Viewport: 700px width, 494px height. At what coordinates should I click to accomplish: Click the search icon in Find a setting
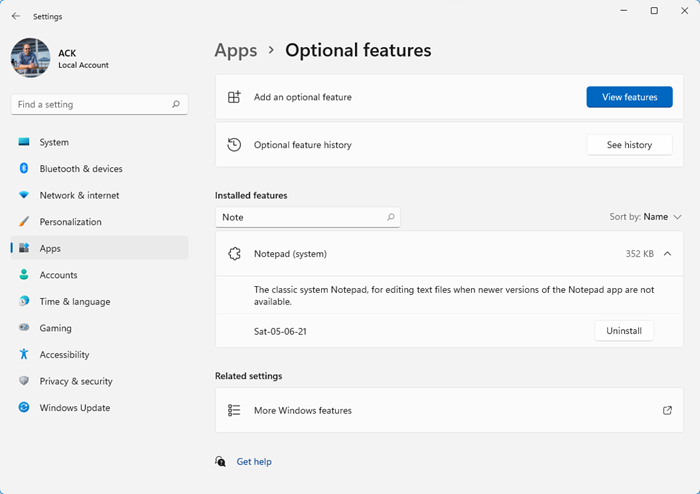(176, 104)
